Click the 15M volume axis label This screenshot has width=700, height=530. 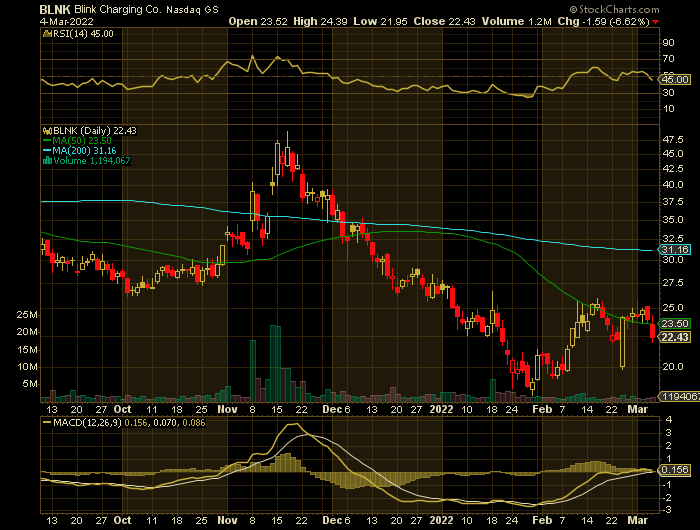[27, 350]
